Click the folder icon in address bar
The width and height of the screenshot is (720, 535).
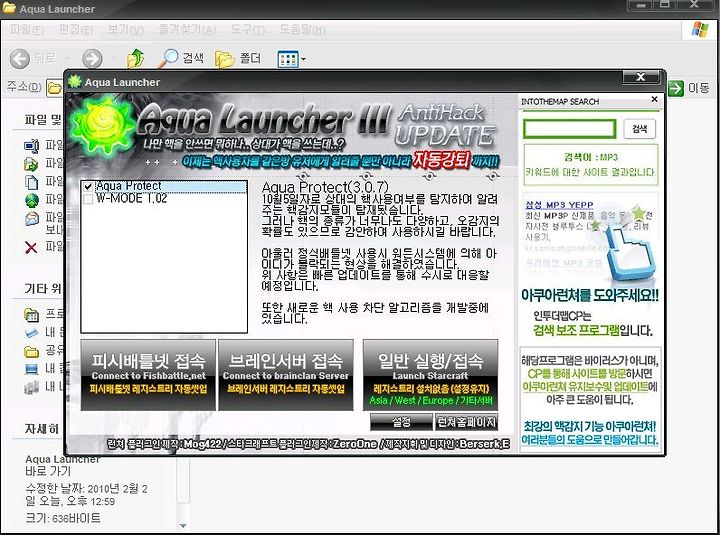(x=54, y=87)
